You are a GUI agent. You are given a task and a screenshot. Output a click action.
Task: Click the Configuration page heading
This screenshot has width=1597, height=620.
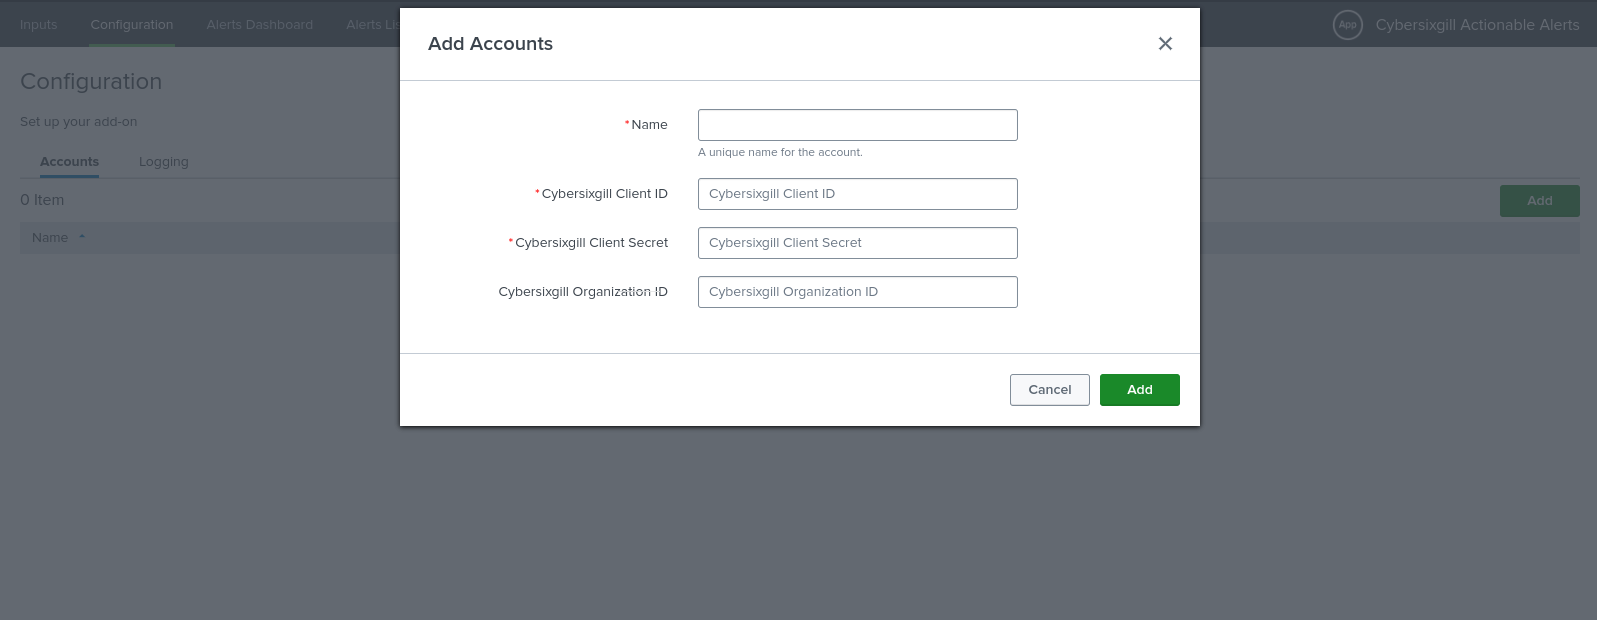coord(91,82)
